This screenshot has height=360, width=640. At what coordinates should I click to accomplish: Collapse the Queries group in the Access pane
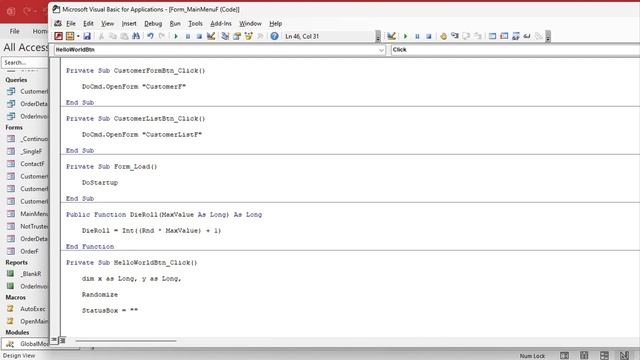(16, 80)
